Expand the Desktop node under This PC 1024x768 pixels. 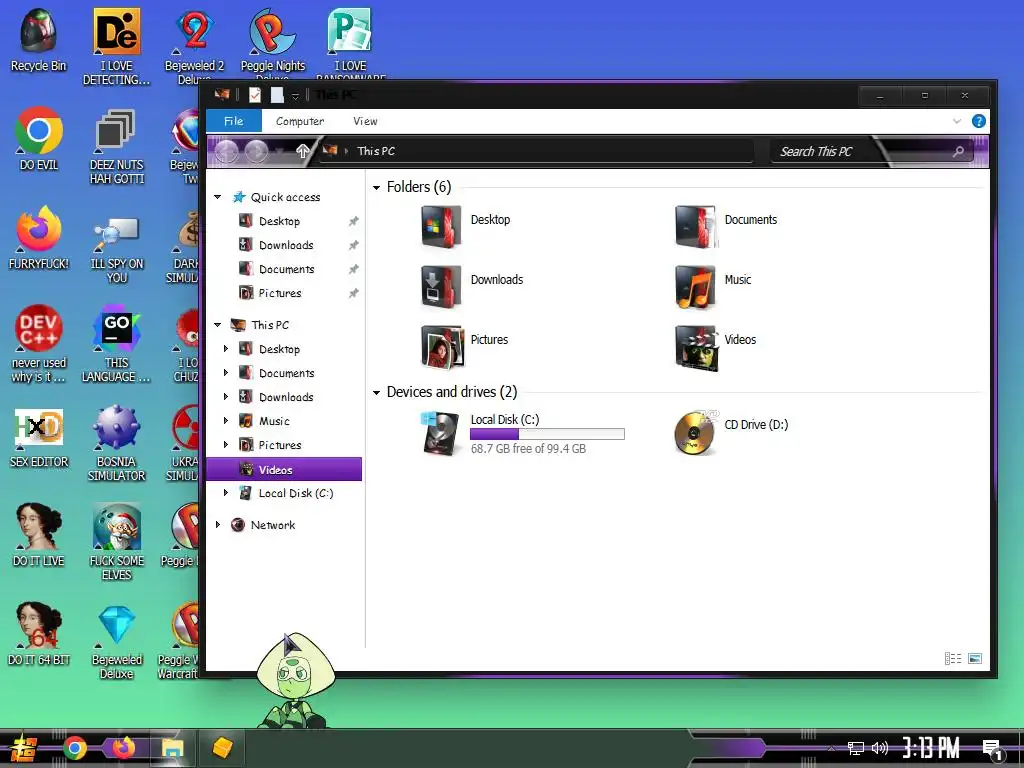point(226,349)
